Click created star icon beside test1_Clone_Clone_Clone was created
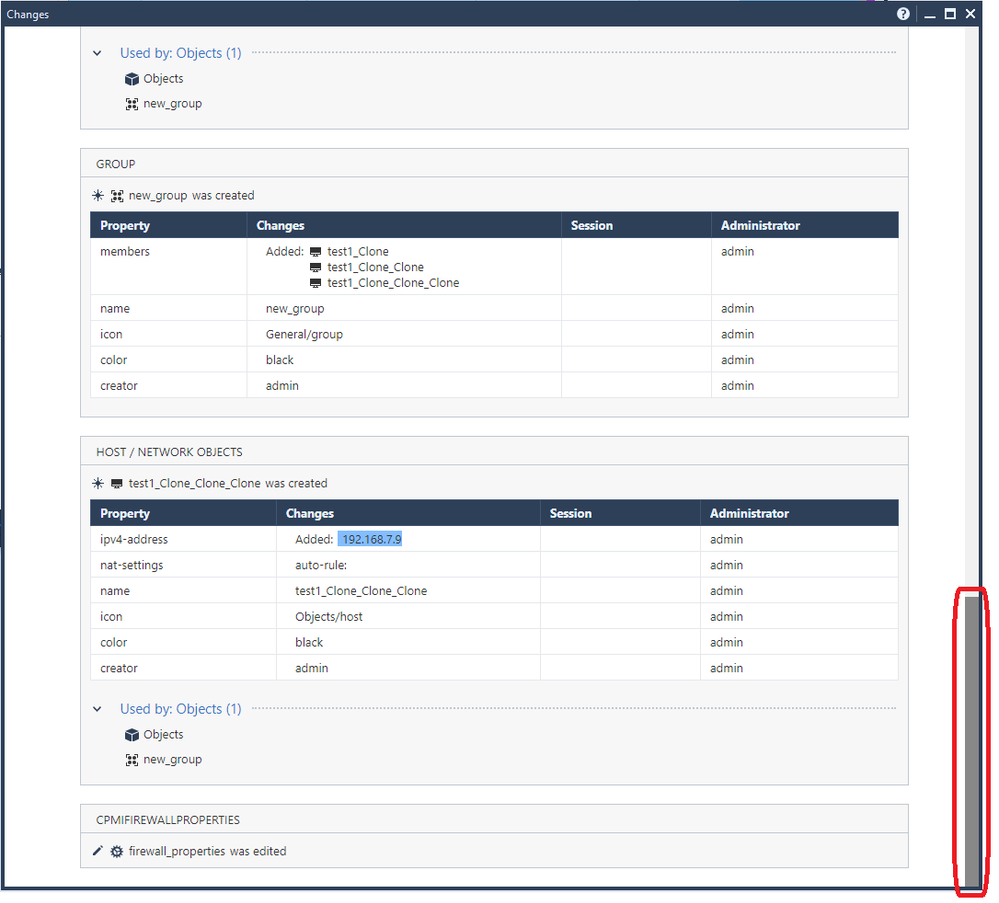 pos(97,484)
